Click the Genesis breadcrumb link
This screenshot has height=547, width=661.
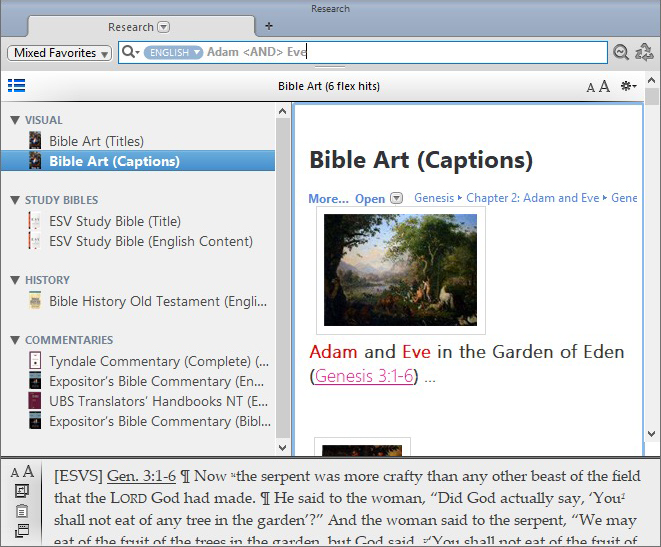[x=434, y=198]
